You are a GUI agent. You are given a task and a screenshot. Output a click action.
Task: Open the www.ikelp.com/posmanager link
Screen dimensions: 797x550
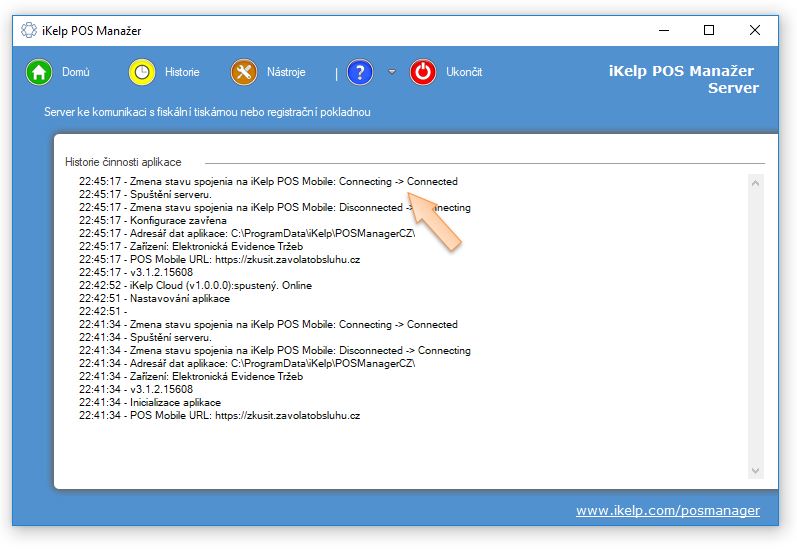667,511
